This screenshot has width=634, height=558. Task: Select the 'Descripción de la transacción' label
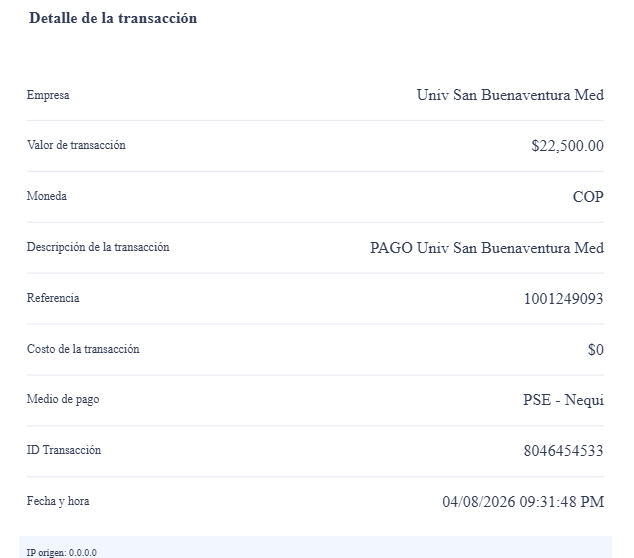coord(98,247)
